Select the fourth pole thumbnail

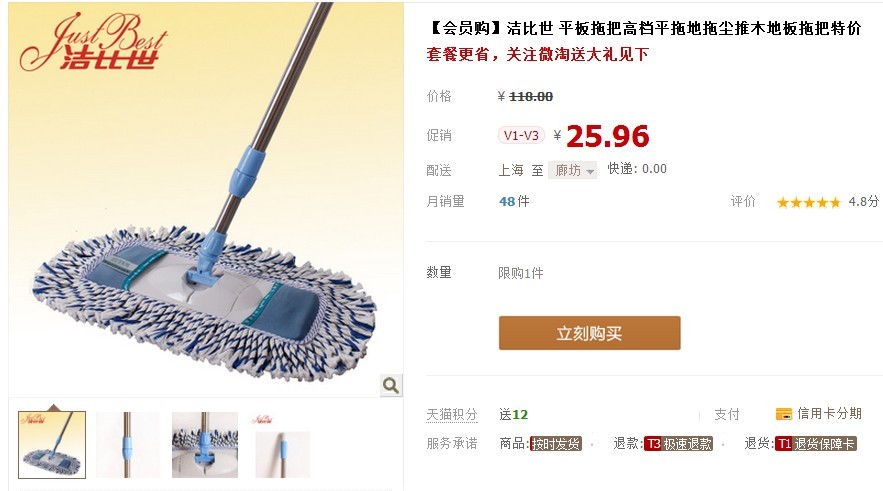[281, 445]
